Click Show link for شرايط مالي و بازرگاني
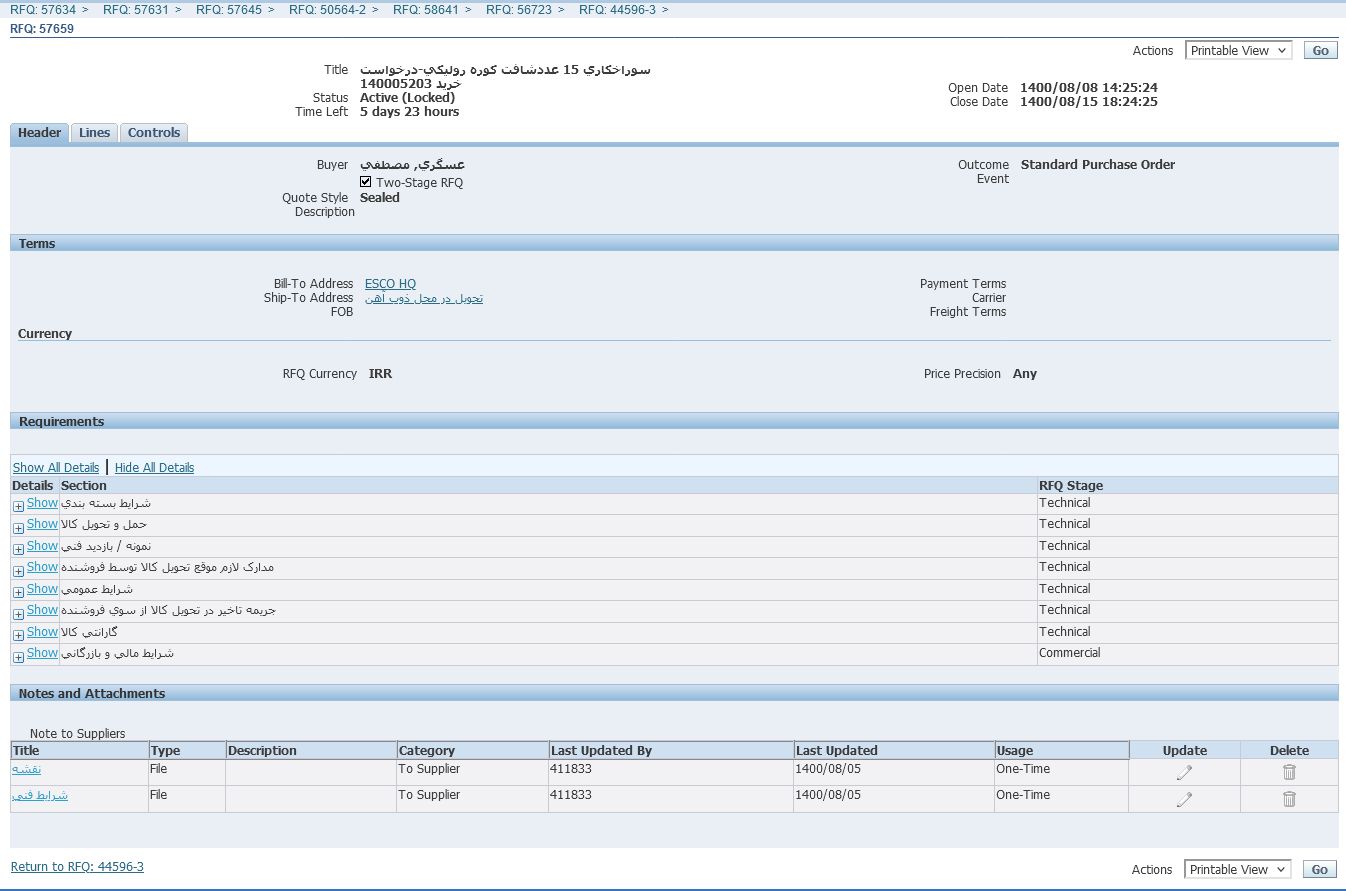 click(x=42, y=653)
